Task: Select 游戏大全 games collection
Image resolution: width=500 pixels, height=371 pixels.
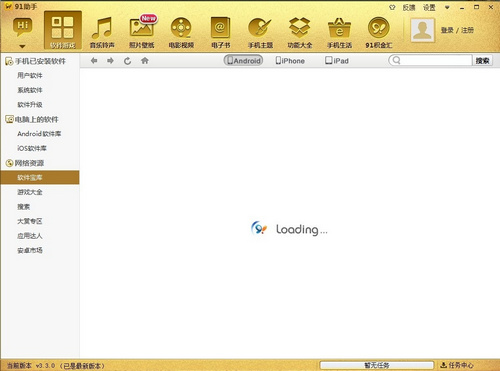Action: coord(30,192)
